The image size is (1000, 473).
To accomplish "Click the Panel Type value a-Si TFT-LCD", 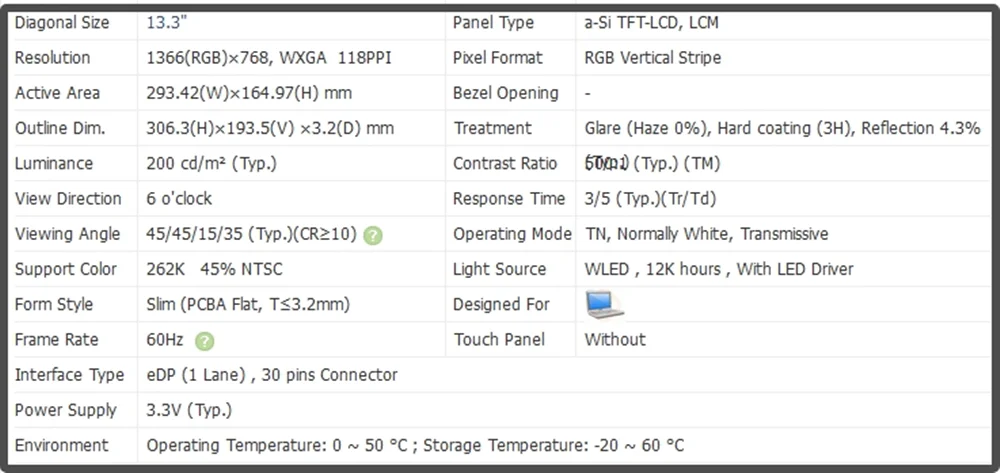I will coord(651,23).
